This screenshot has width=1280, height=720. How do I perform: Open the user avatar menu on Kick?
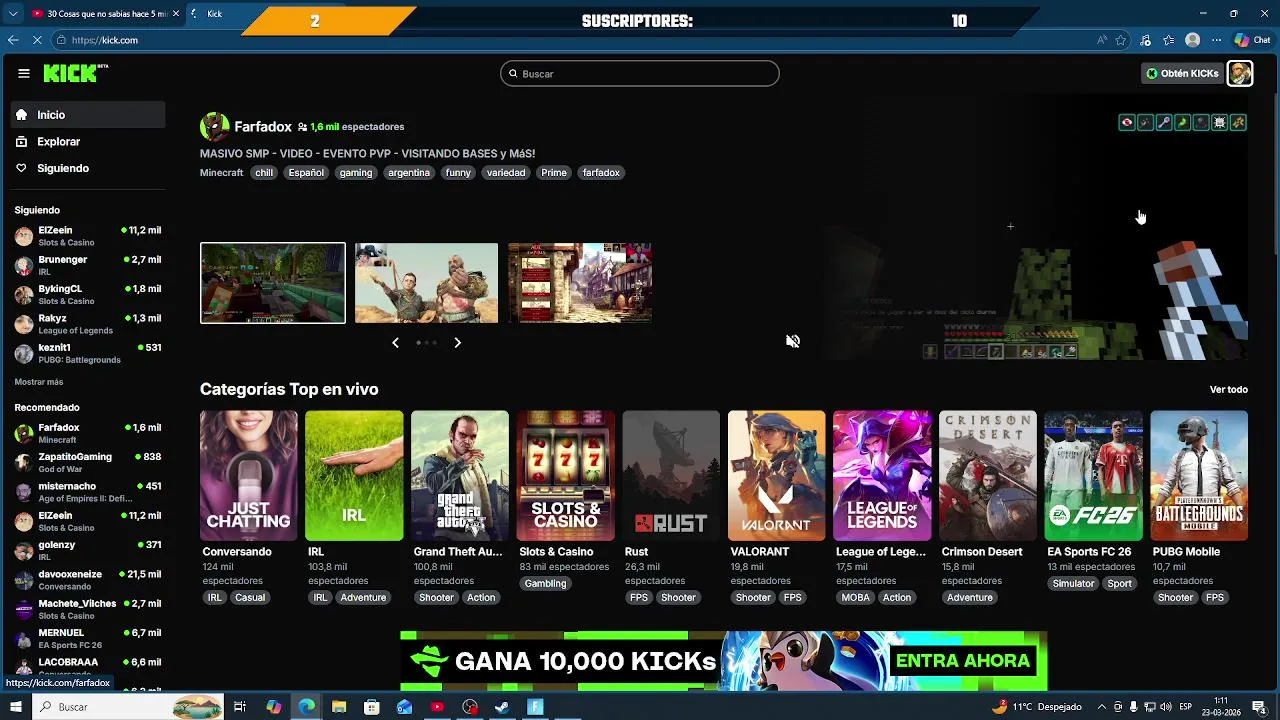coord(1240,73)
